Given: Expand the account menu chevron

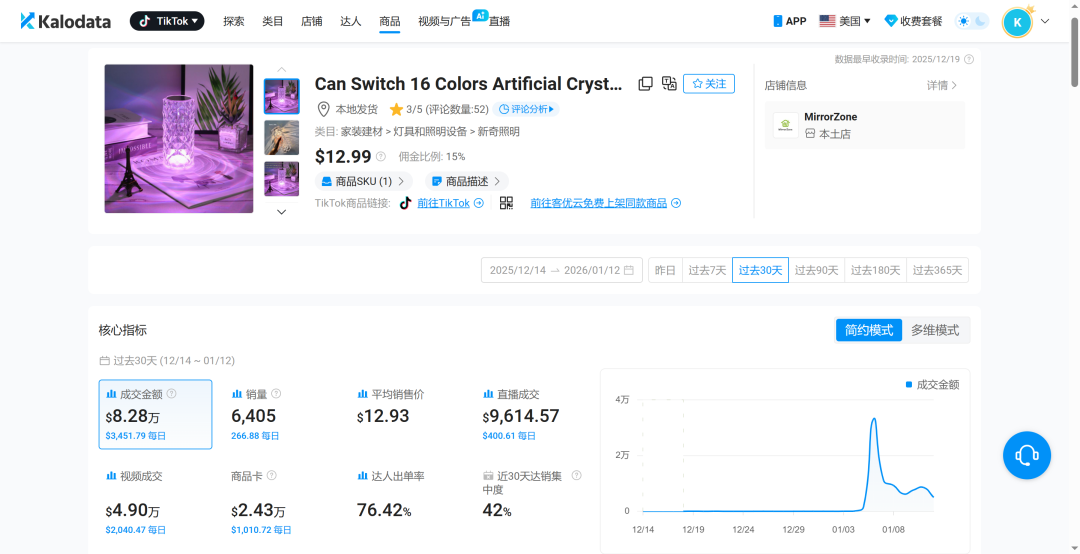Looking at the screenshot, I should [1045, 21].
